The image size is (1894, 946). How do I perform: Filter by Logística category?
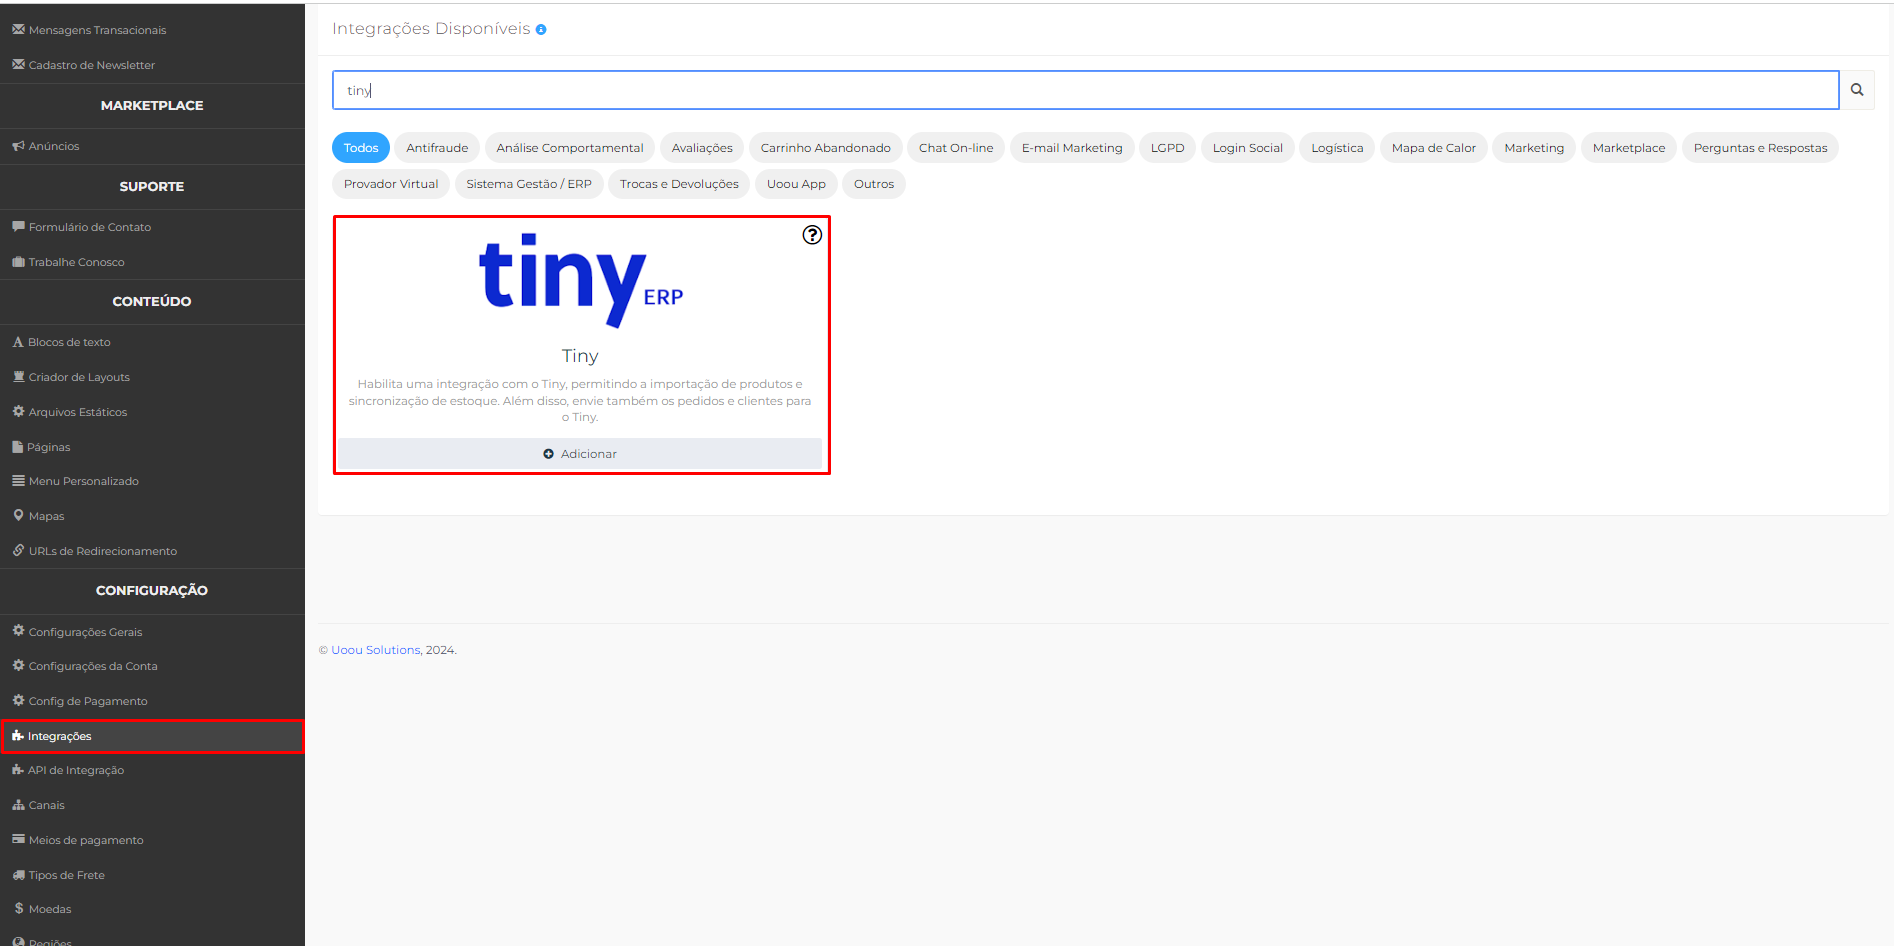point(1337,148)
